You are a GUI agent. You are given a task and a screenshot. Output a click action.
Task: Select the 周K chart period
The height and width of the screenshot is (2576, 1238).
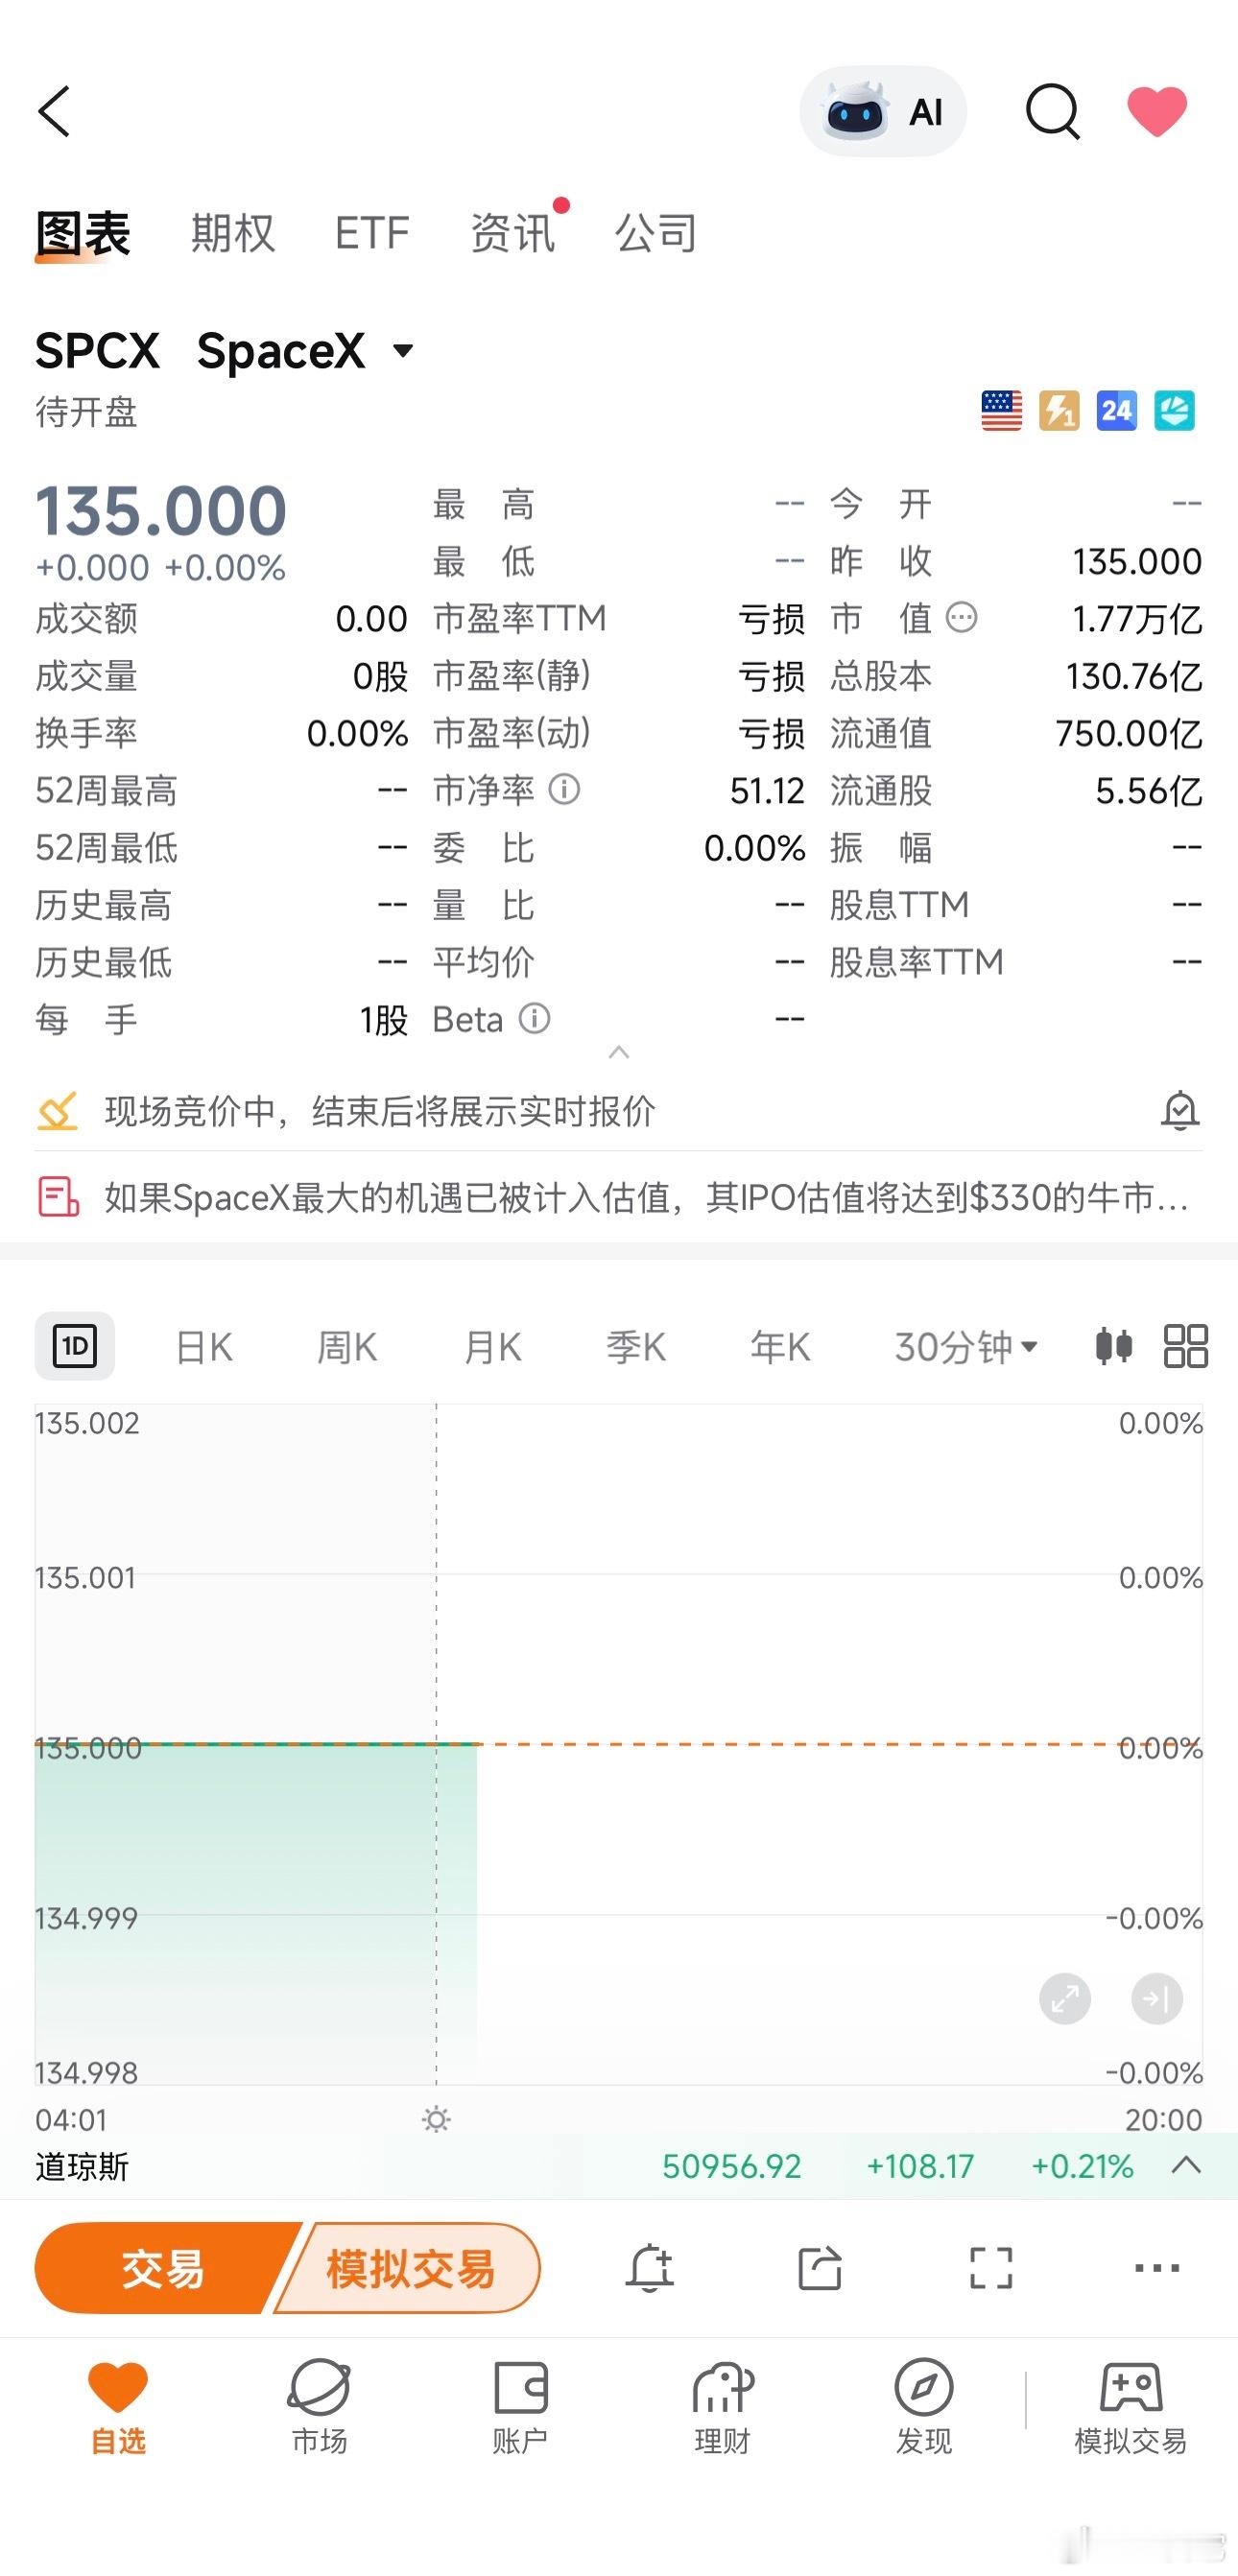pos(347,1347)
